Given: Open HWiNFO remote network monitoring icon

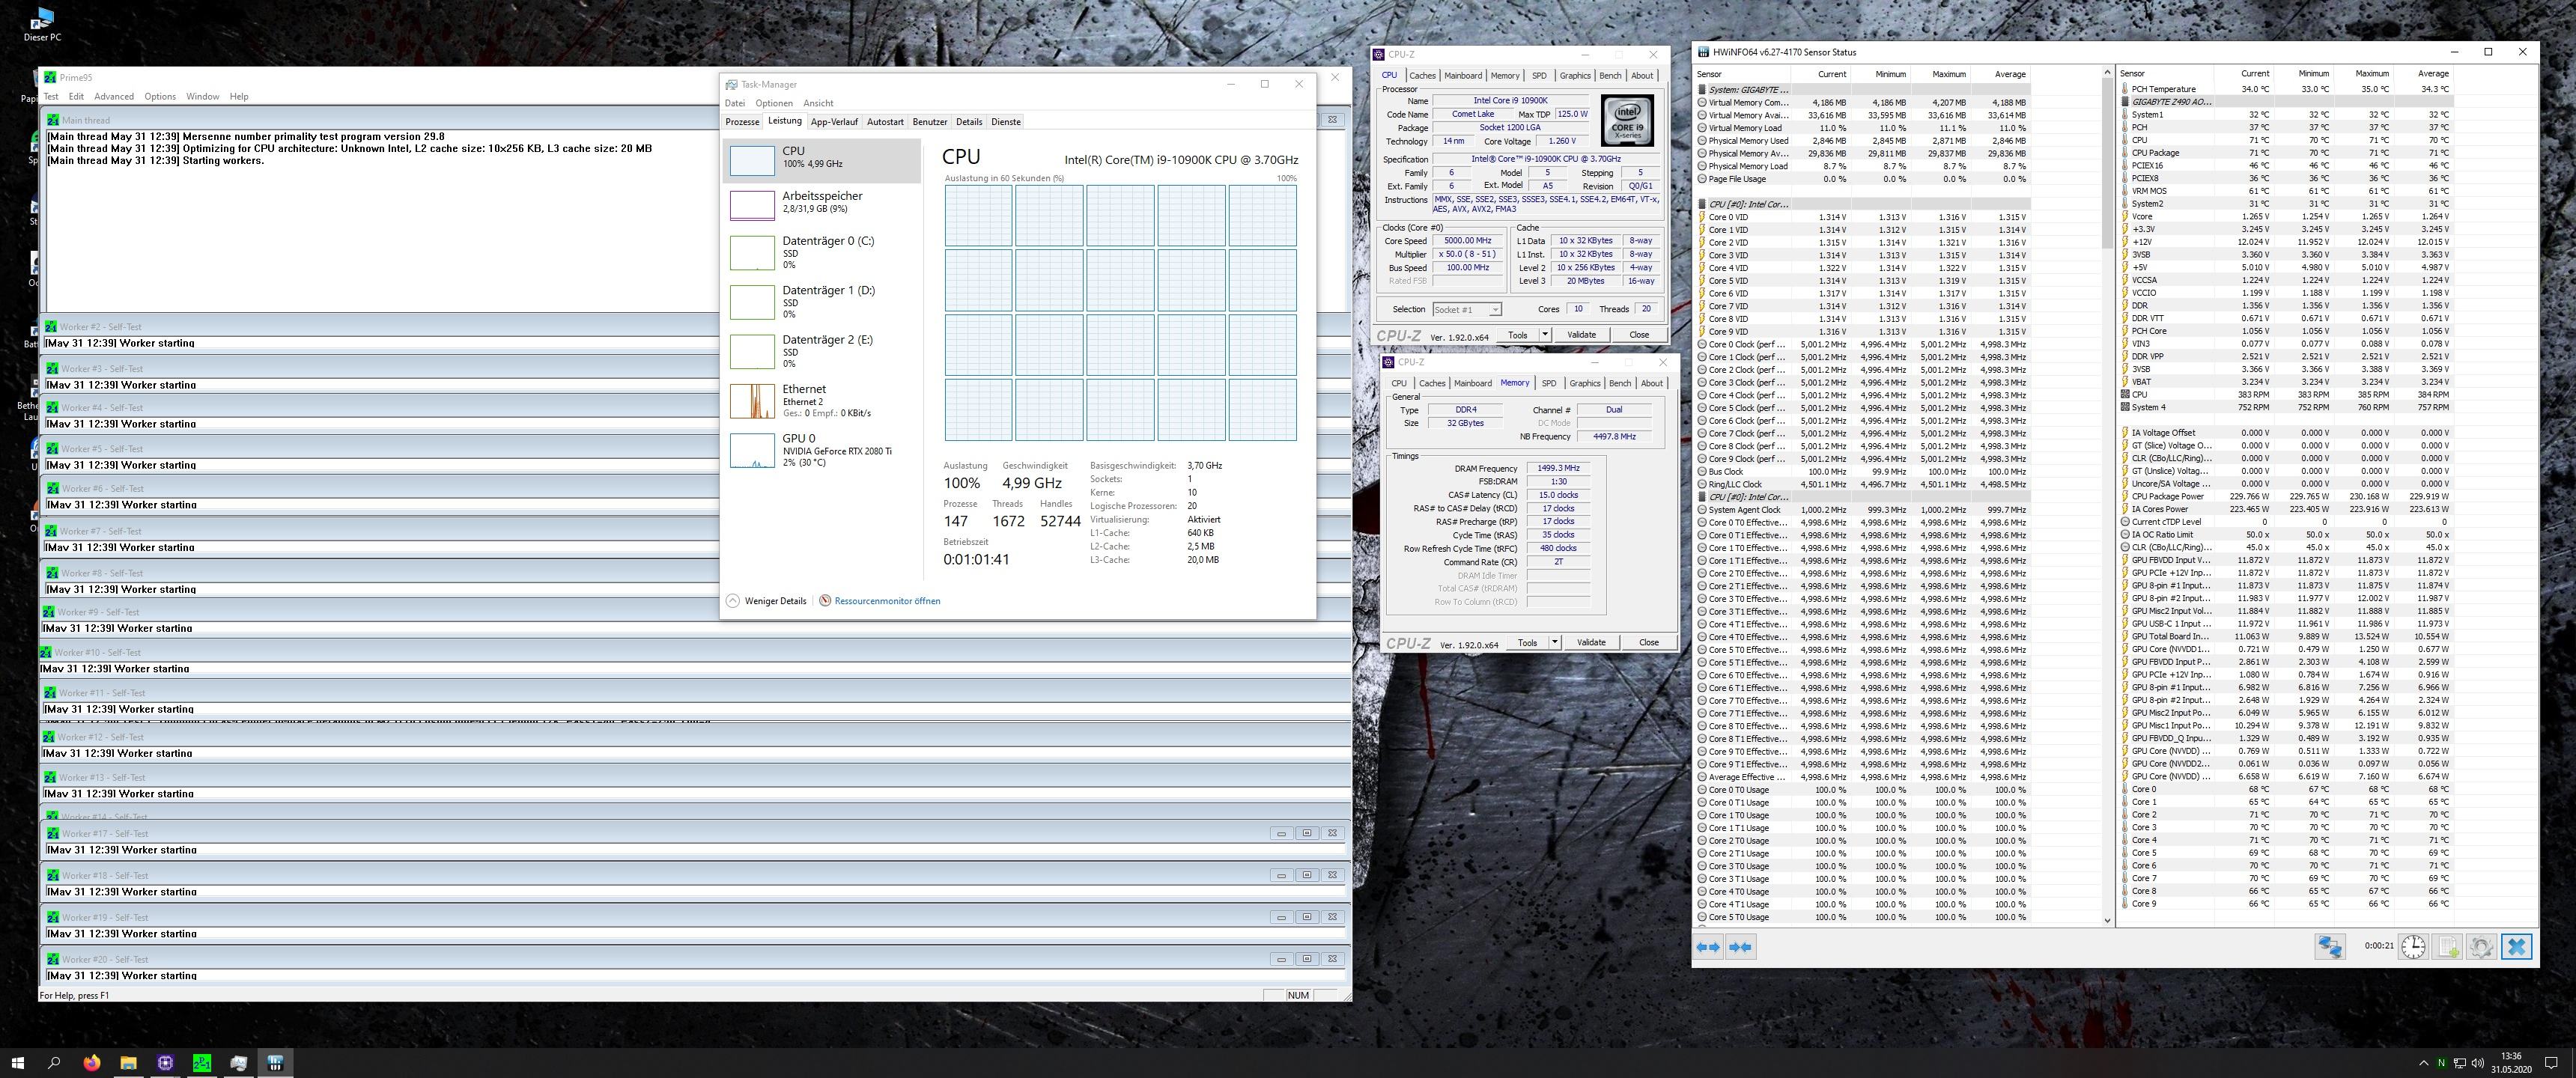Looking at the screenshot, I should pos(2330,946).
